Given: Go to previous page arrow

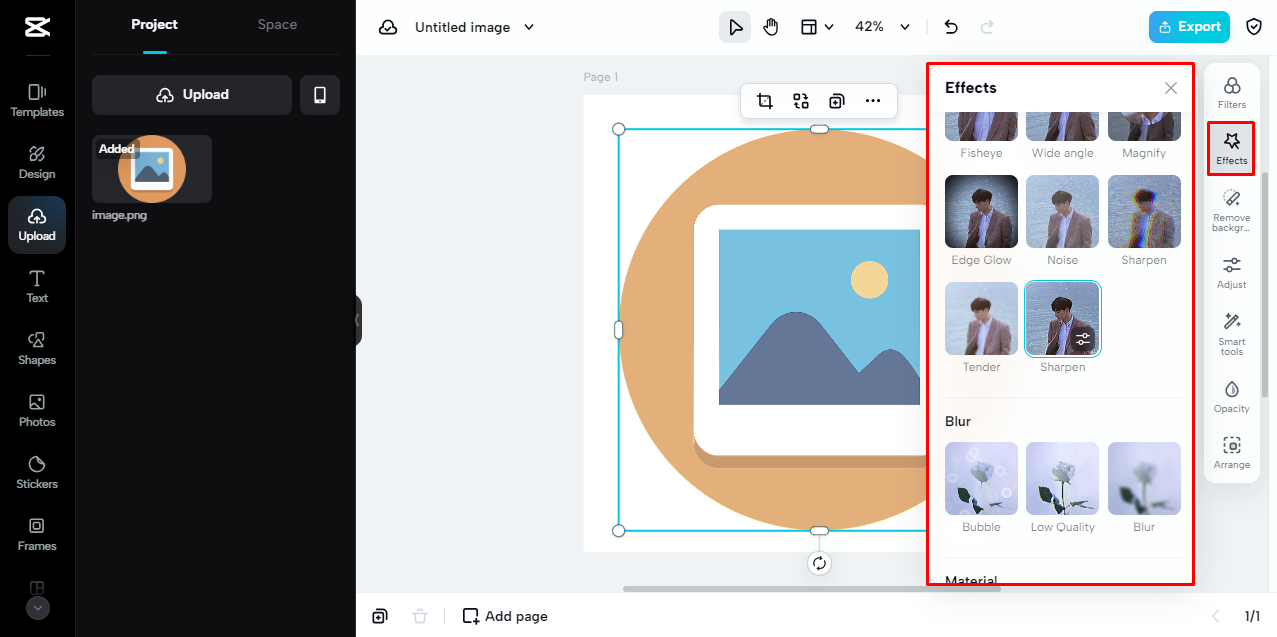Looking at the screenshot, I should tap(1216, 616).
